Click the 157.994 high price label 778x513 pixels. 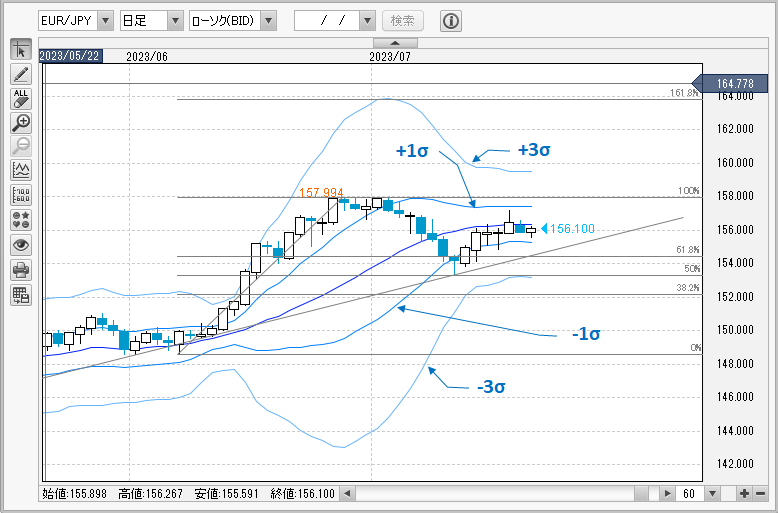321,192
